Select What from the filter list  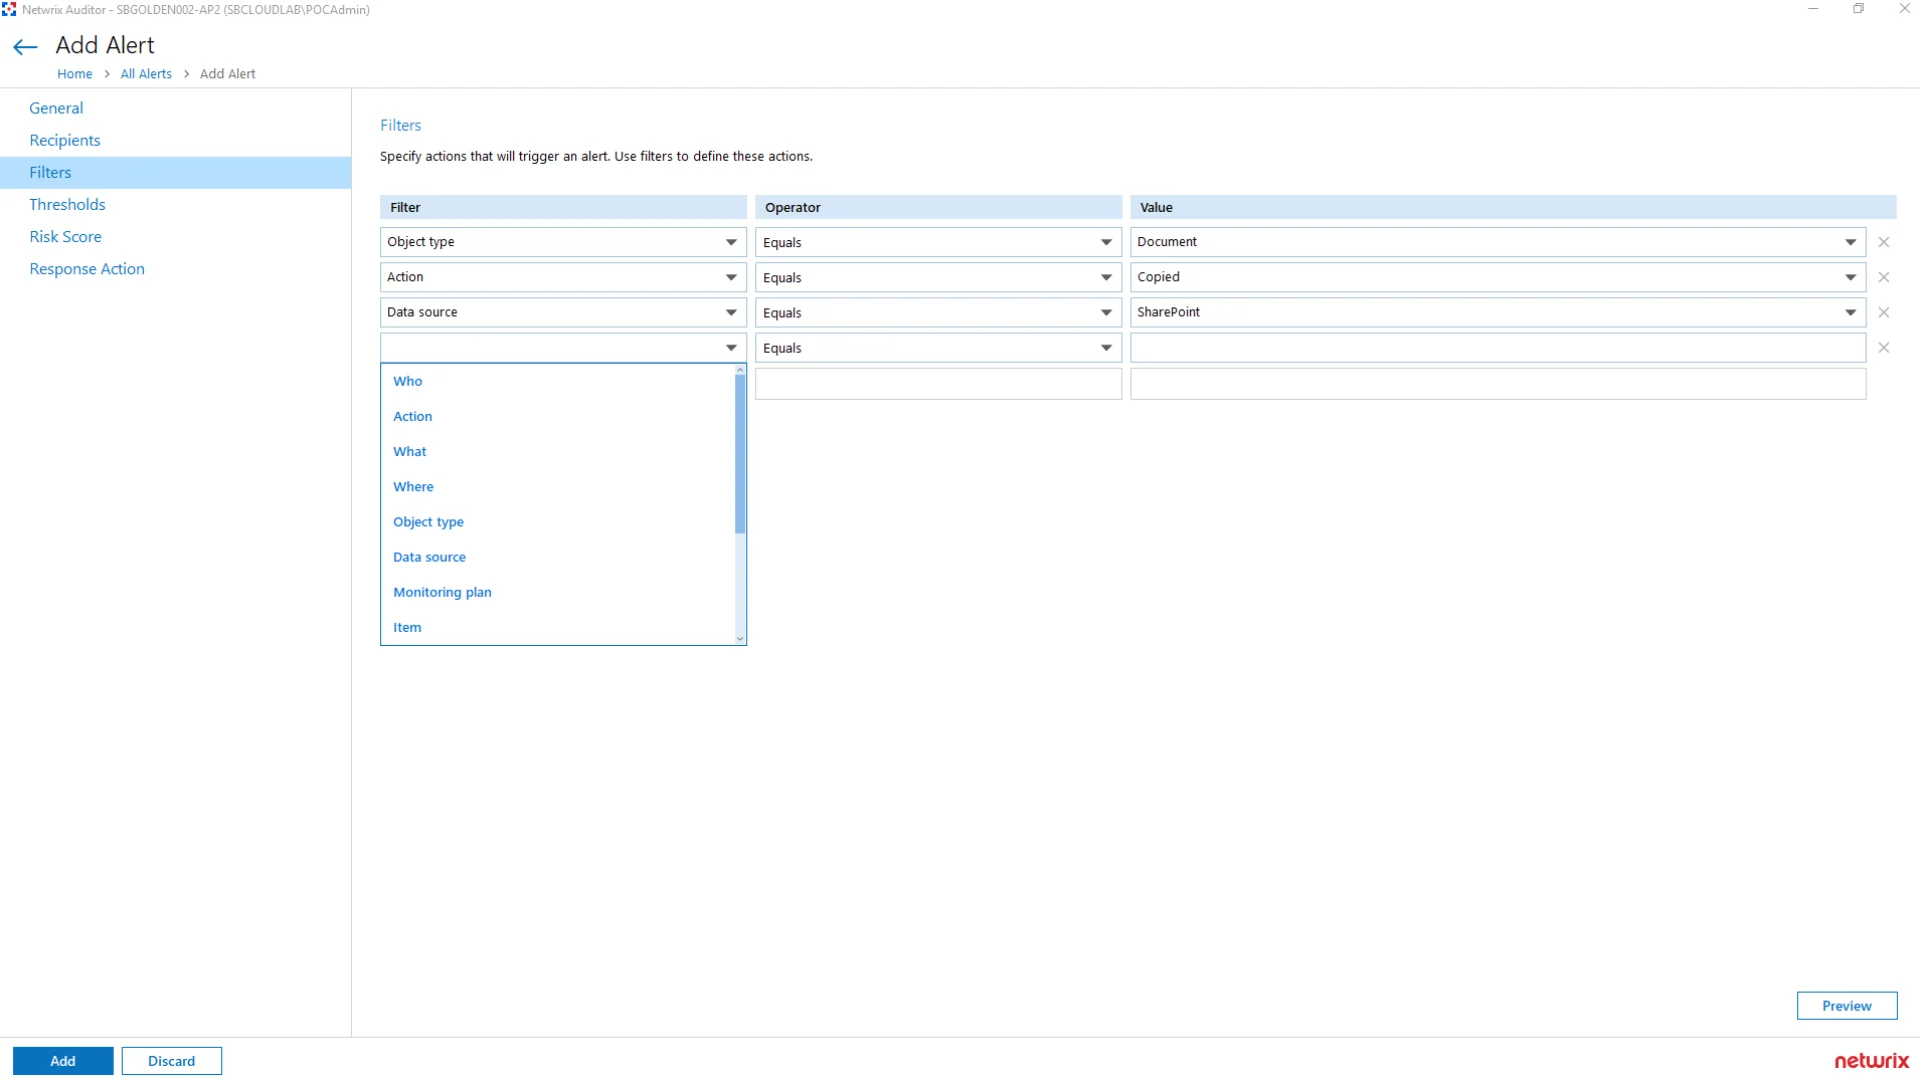coord(558,451)
